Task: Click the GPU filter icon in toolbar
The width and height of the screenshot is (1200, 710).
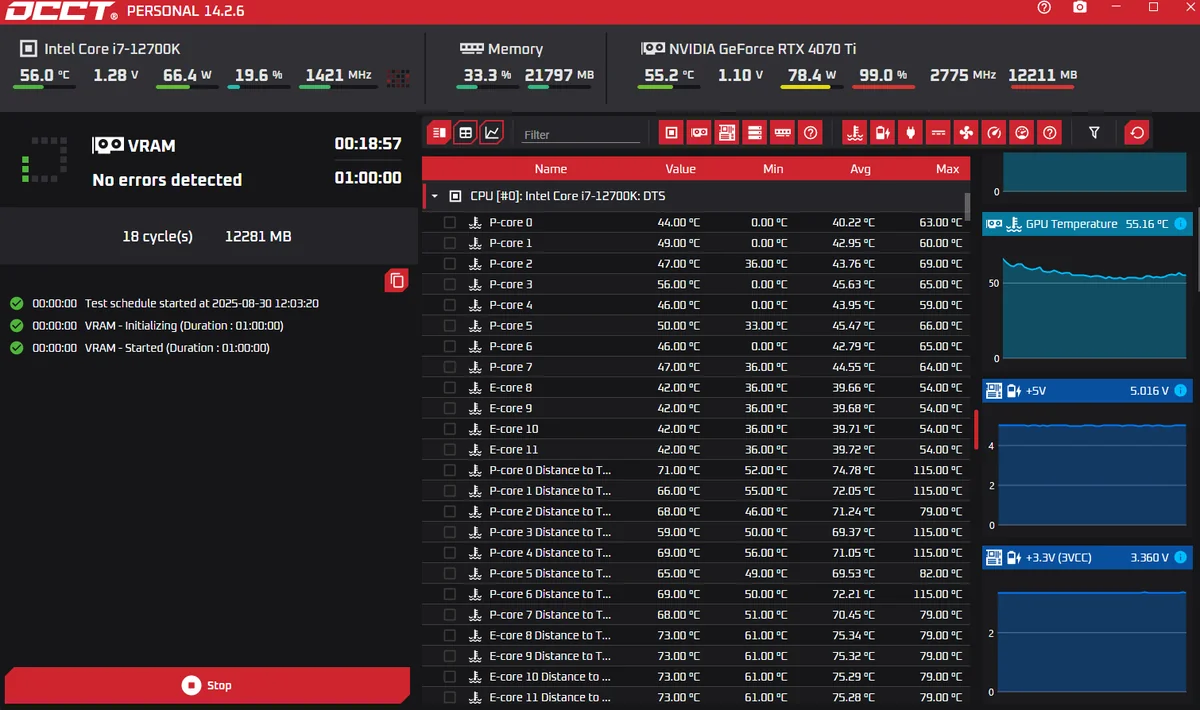Action: coord(700,132)
